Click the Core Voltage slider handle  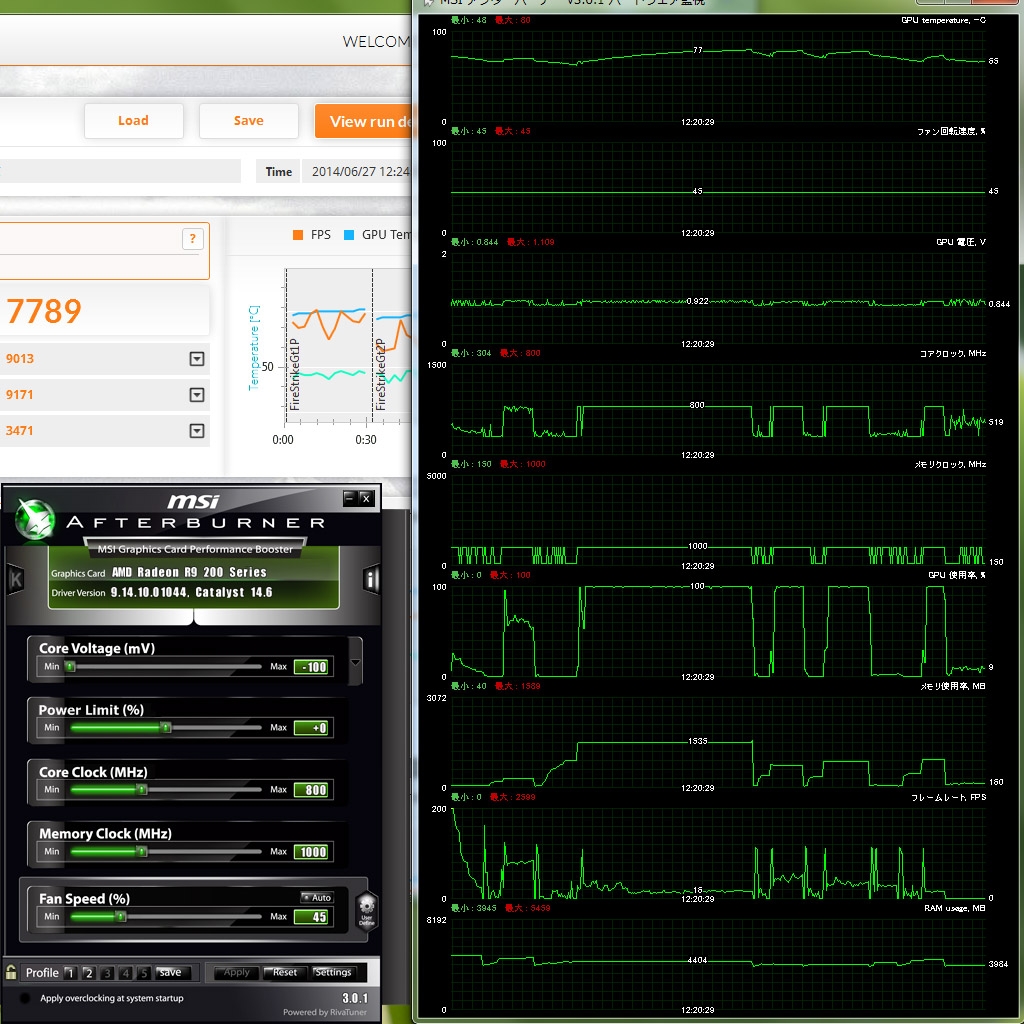[x=71, y=667]
